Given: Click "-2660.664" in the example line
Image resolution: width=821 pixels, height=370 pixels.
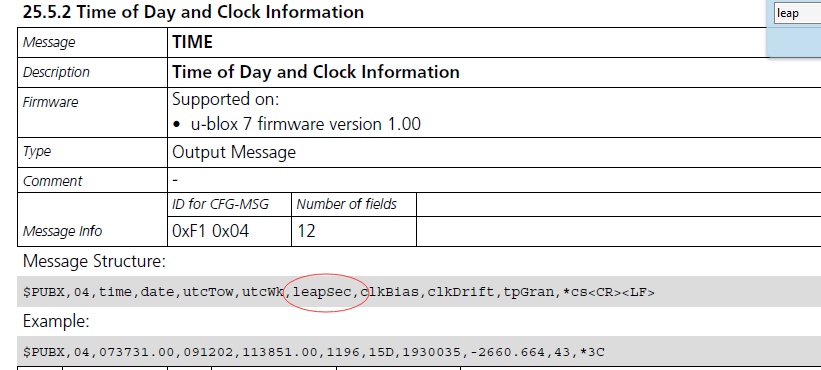Looking at the screenshot, I should point(507,352).
